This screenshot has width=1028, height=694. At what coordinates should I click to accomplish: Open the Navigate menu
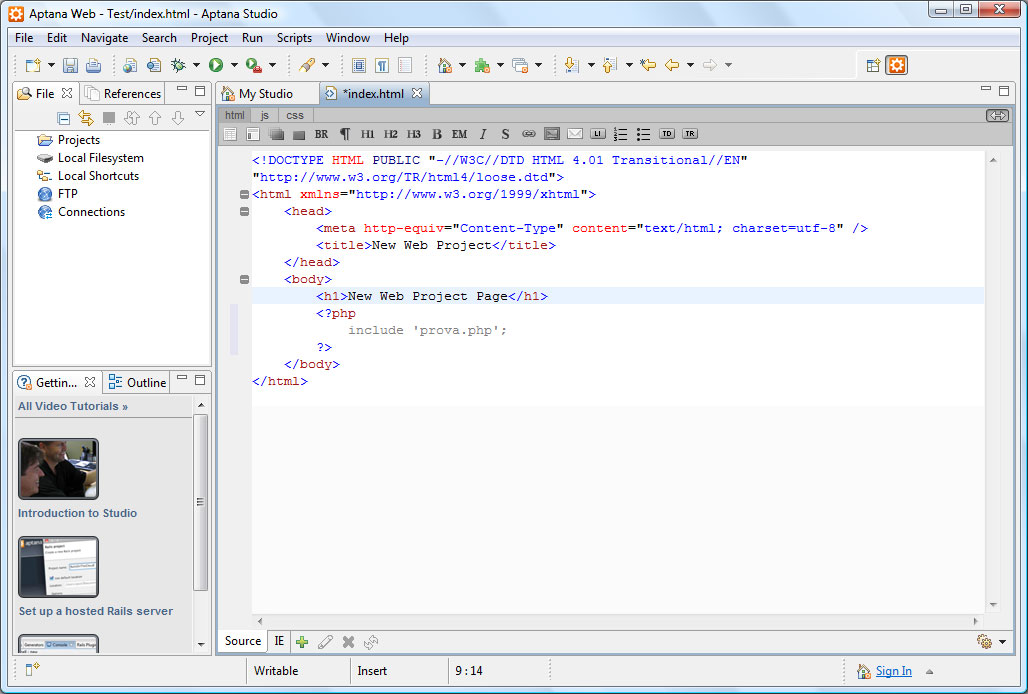[x=104, y=38]
